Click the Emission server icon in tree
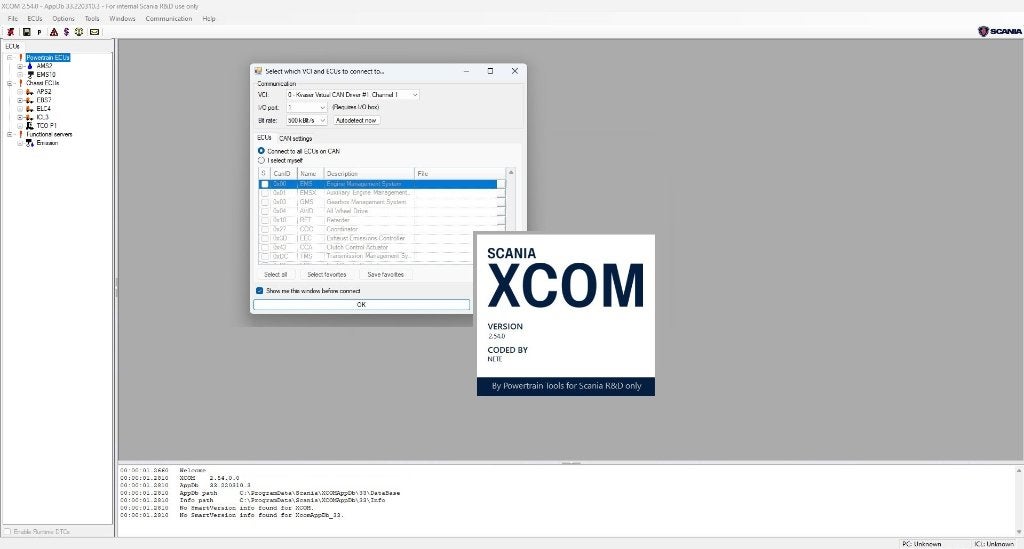 tap(30, 143)
